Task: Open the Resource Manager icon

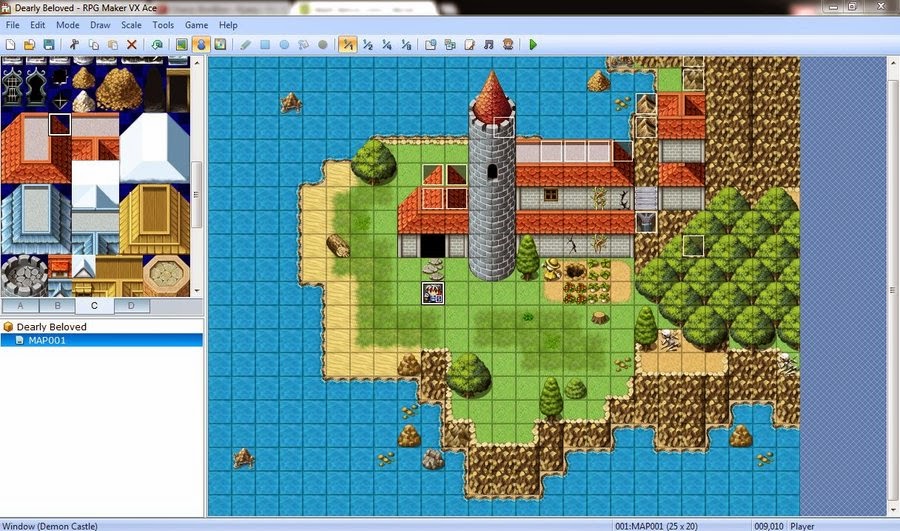Action: coord(450,44)
